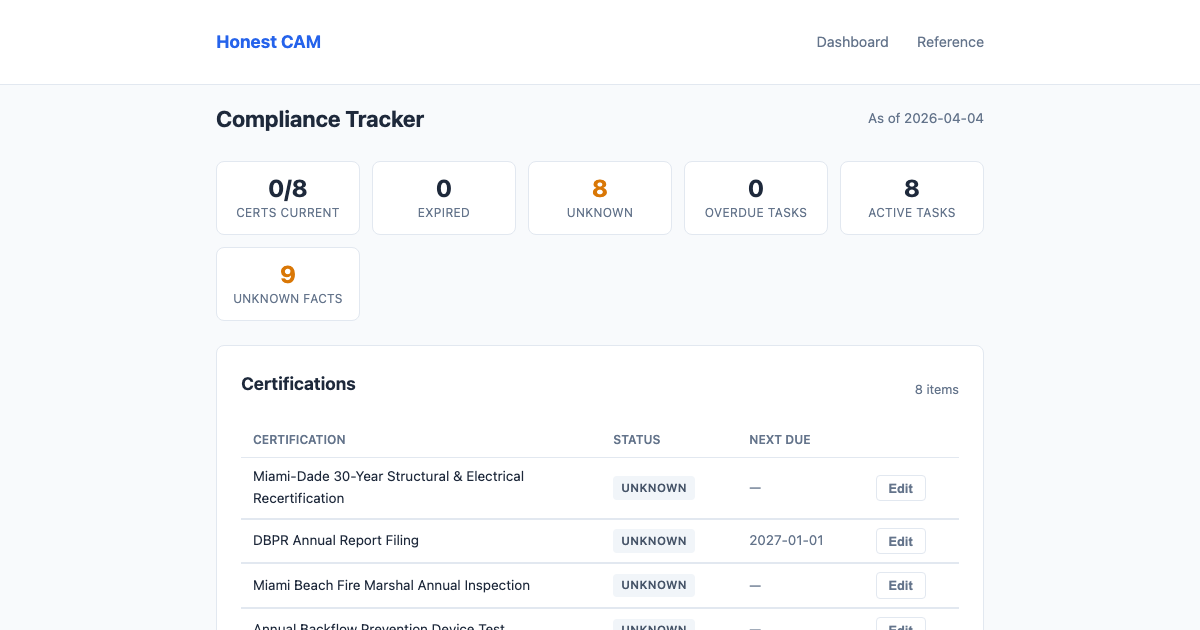Click the 9 Unknown Facts card

[x=288, y=283]
